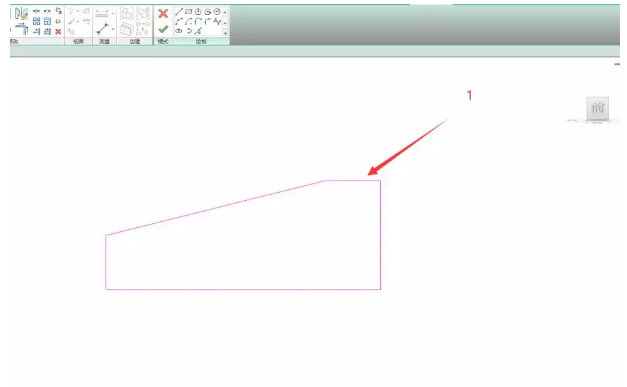Select the Circumscribed Polygon draw tool
627x387 pixels.
[207, 12]
